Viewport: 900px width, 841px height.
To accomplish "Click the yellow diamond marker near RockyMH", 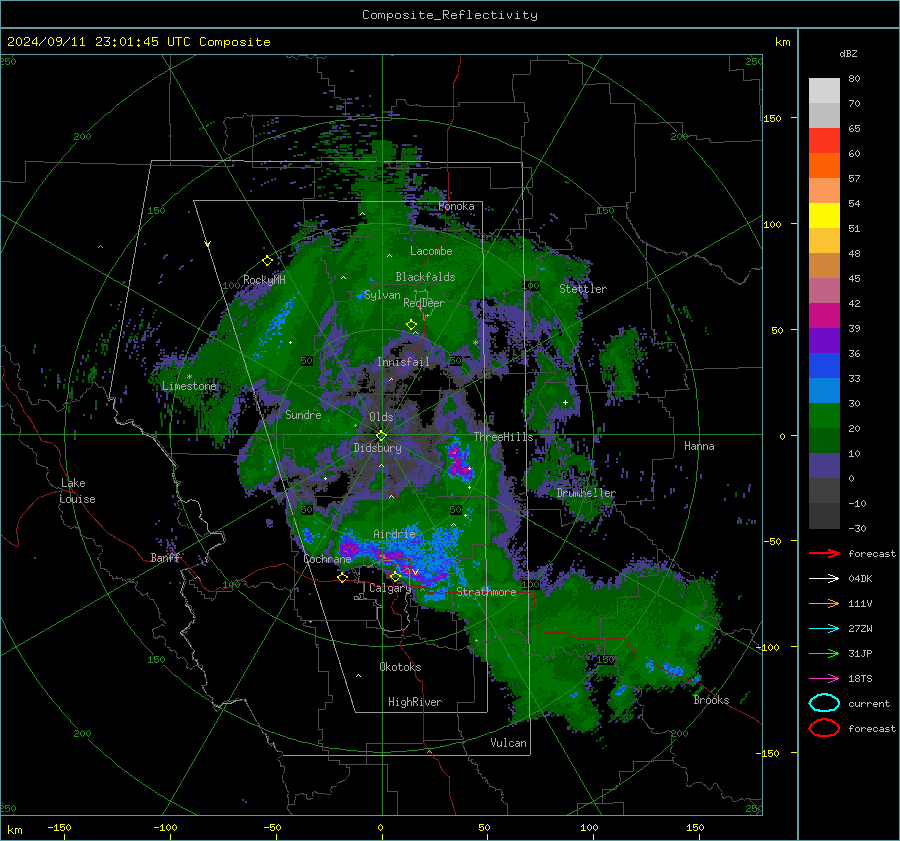I will point(267,261).
